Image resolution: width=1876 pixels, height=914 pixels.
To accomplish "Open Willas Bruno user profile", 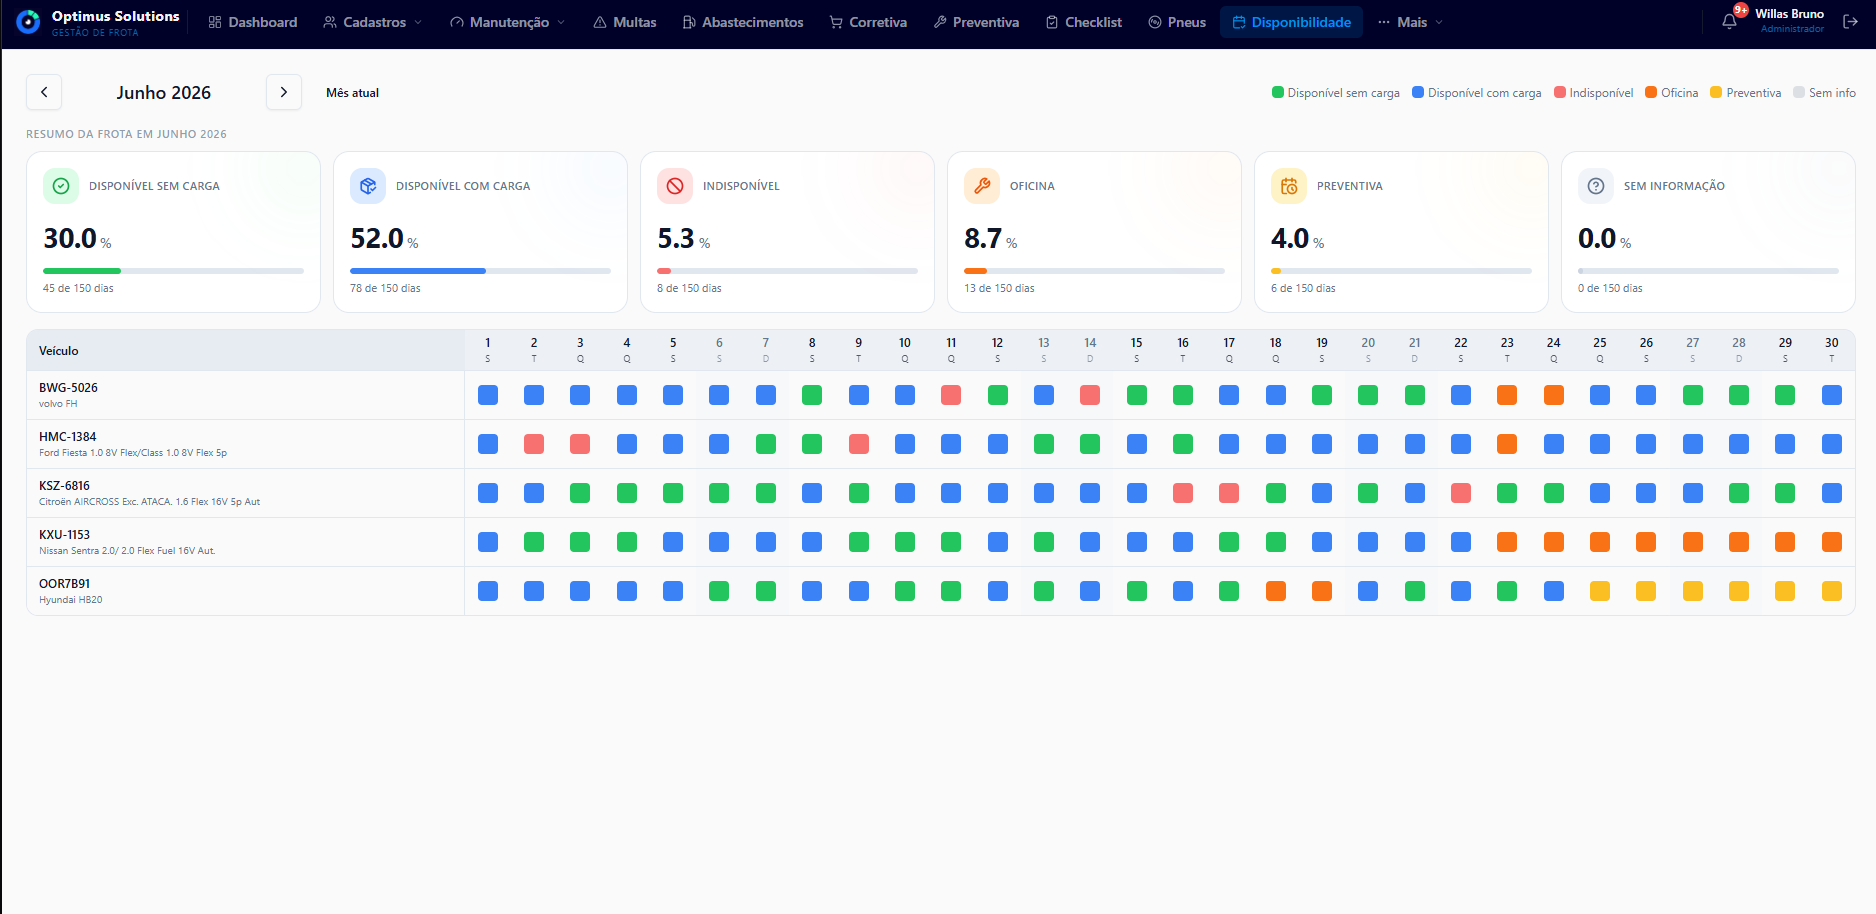I will pos(1789,21).
